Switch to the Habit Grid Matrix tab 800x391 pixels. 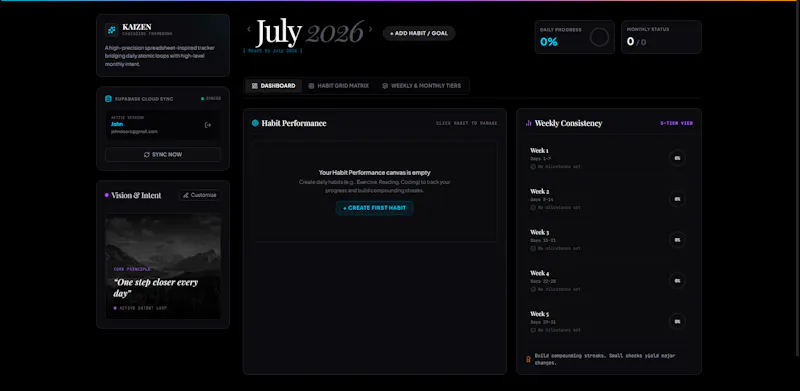[x=339, y=86]
